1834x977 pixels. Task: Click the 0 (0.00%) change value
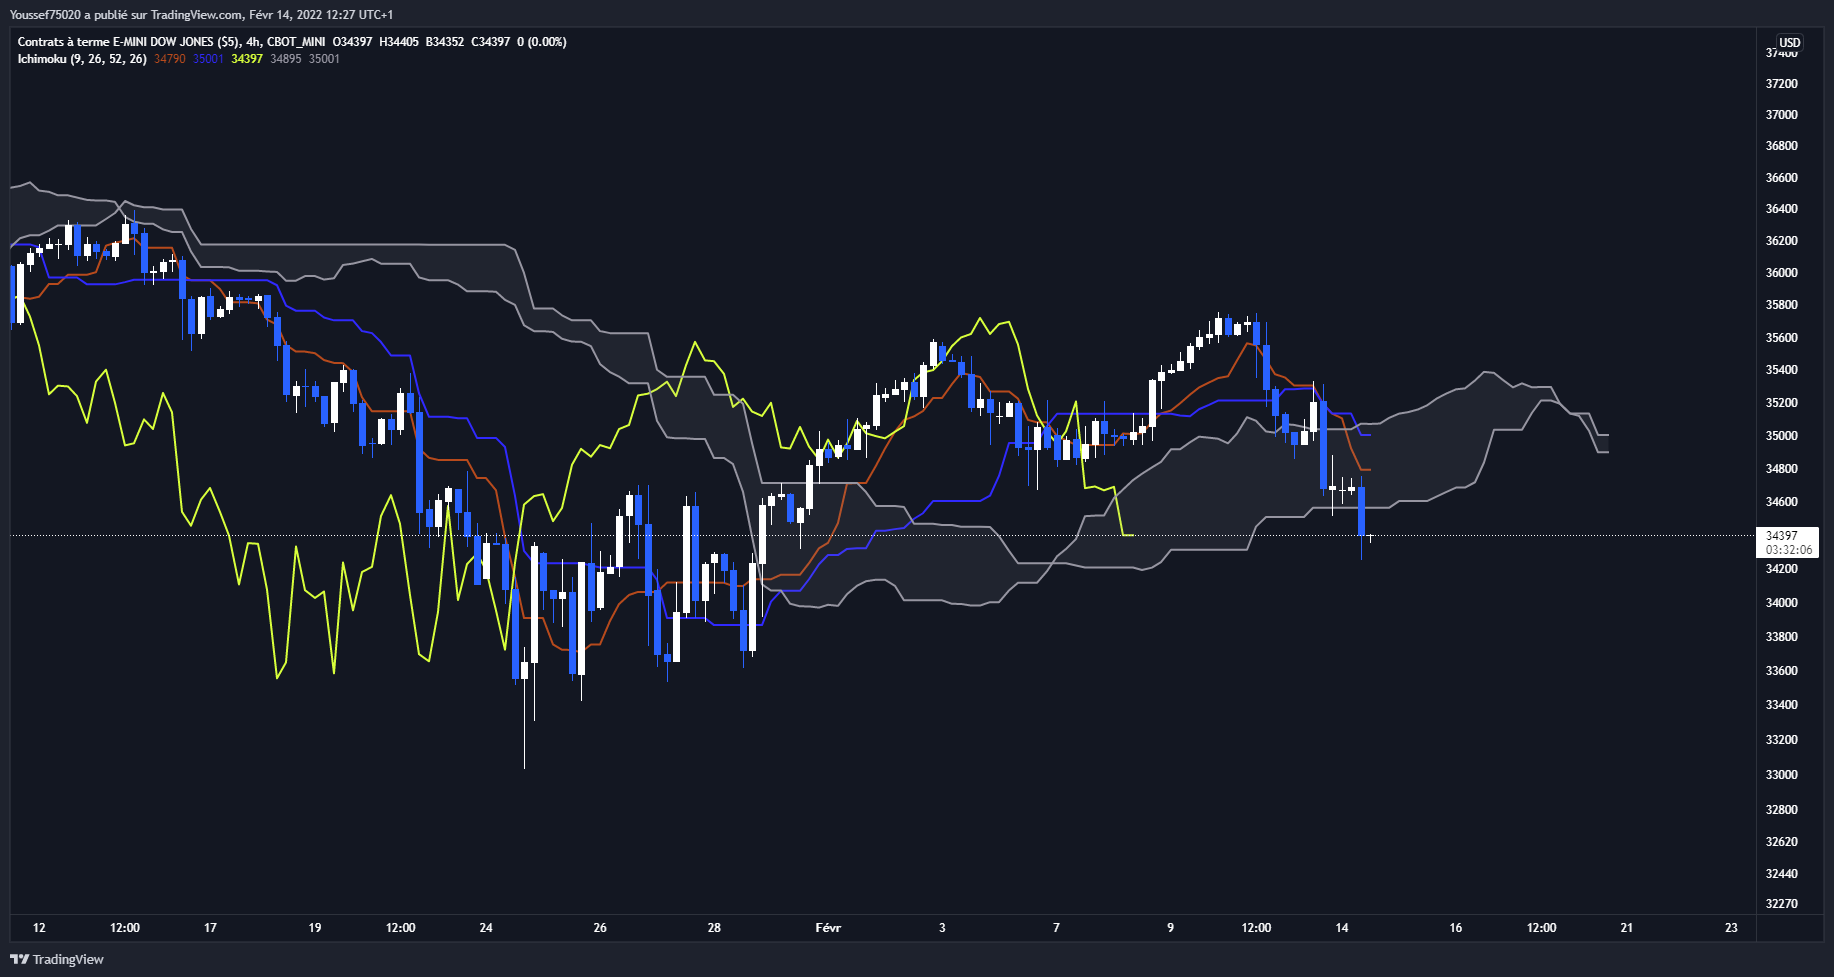542,42
